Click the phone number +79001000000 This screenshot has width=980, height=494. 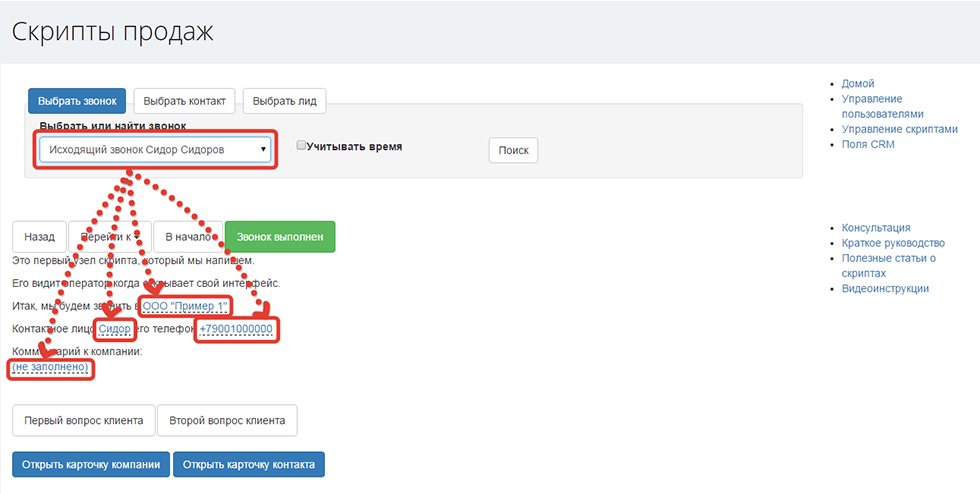[x=236, y=329]
